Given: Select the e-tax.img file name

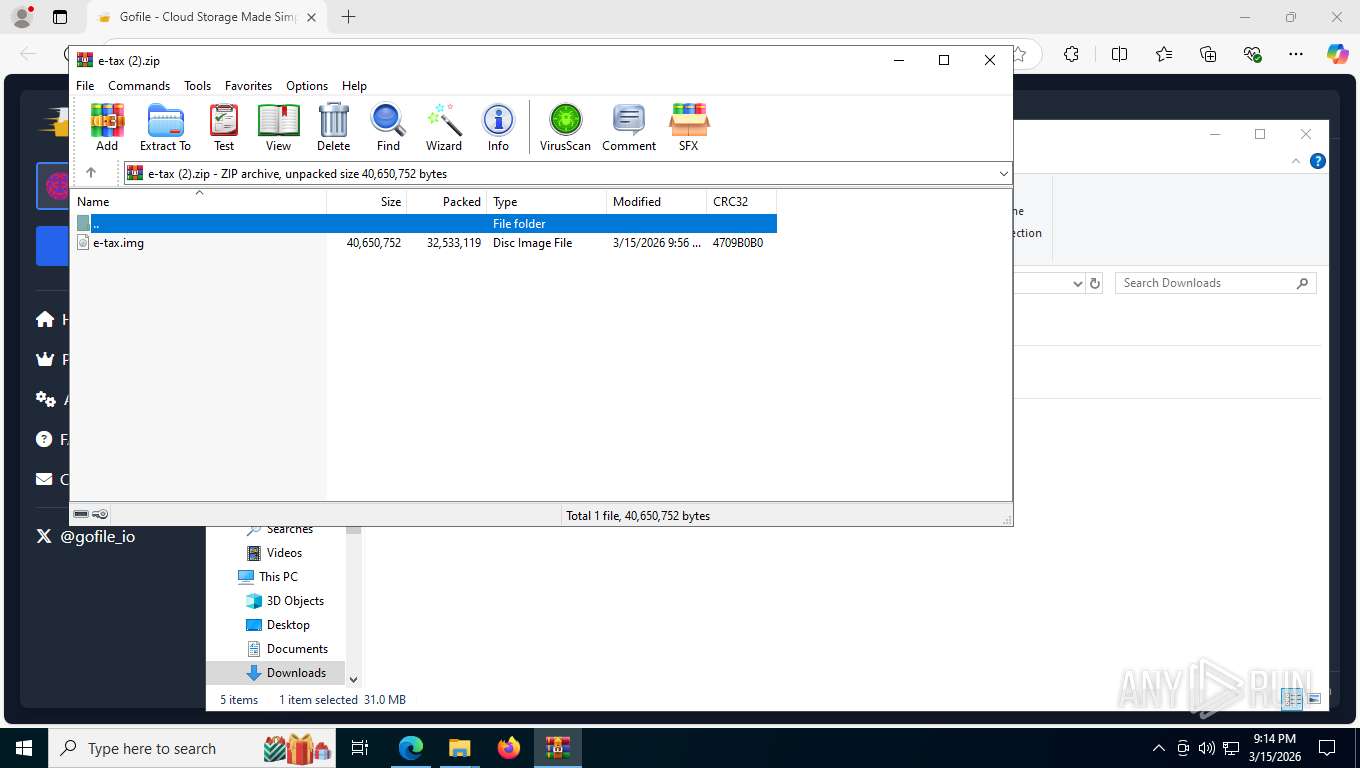Looking at the screenshot, I should pos(118,243).
